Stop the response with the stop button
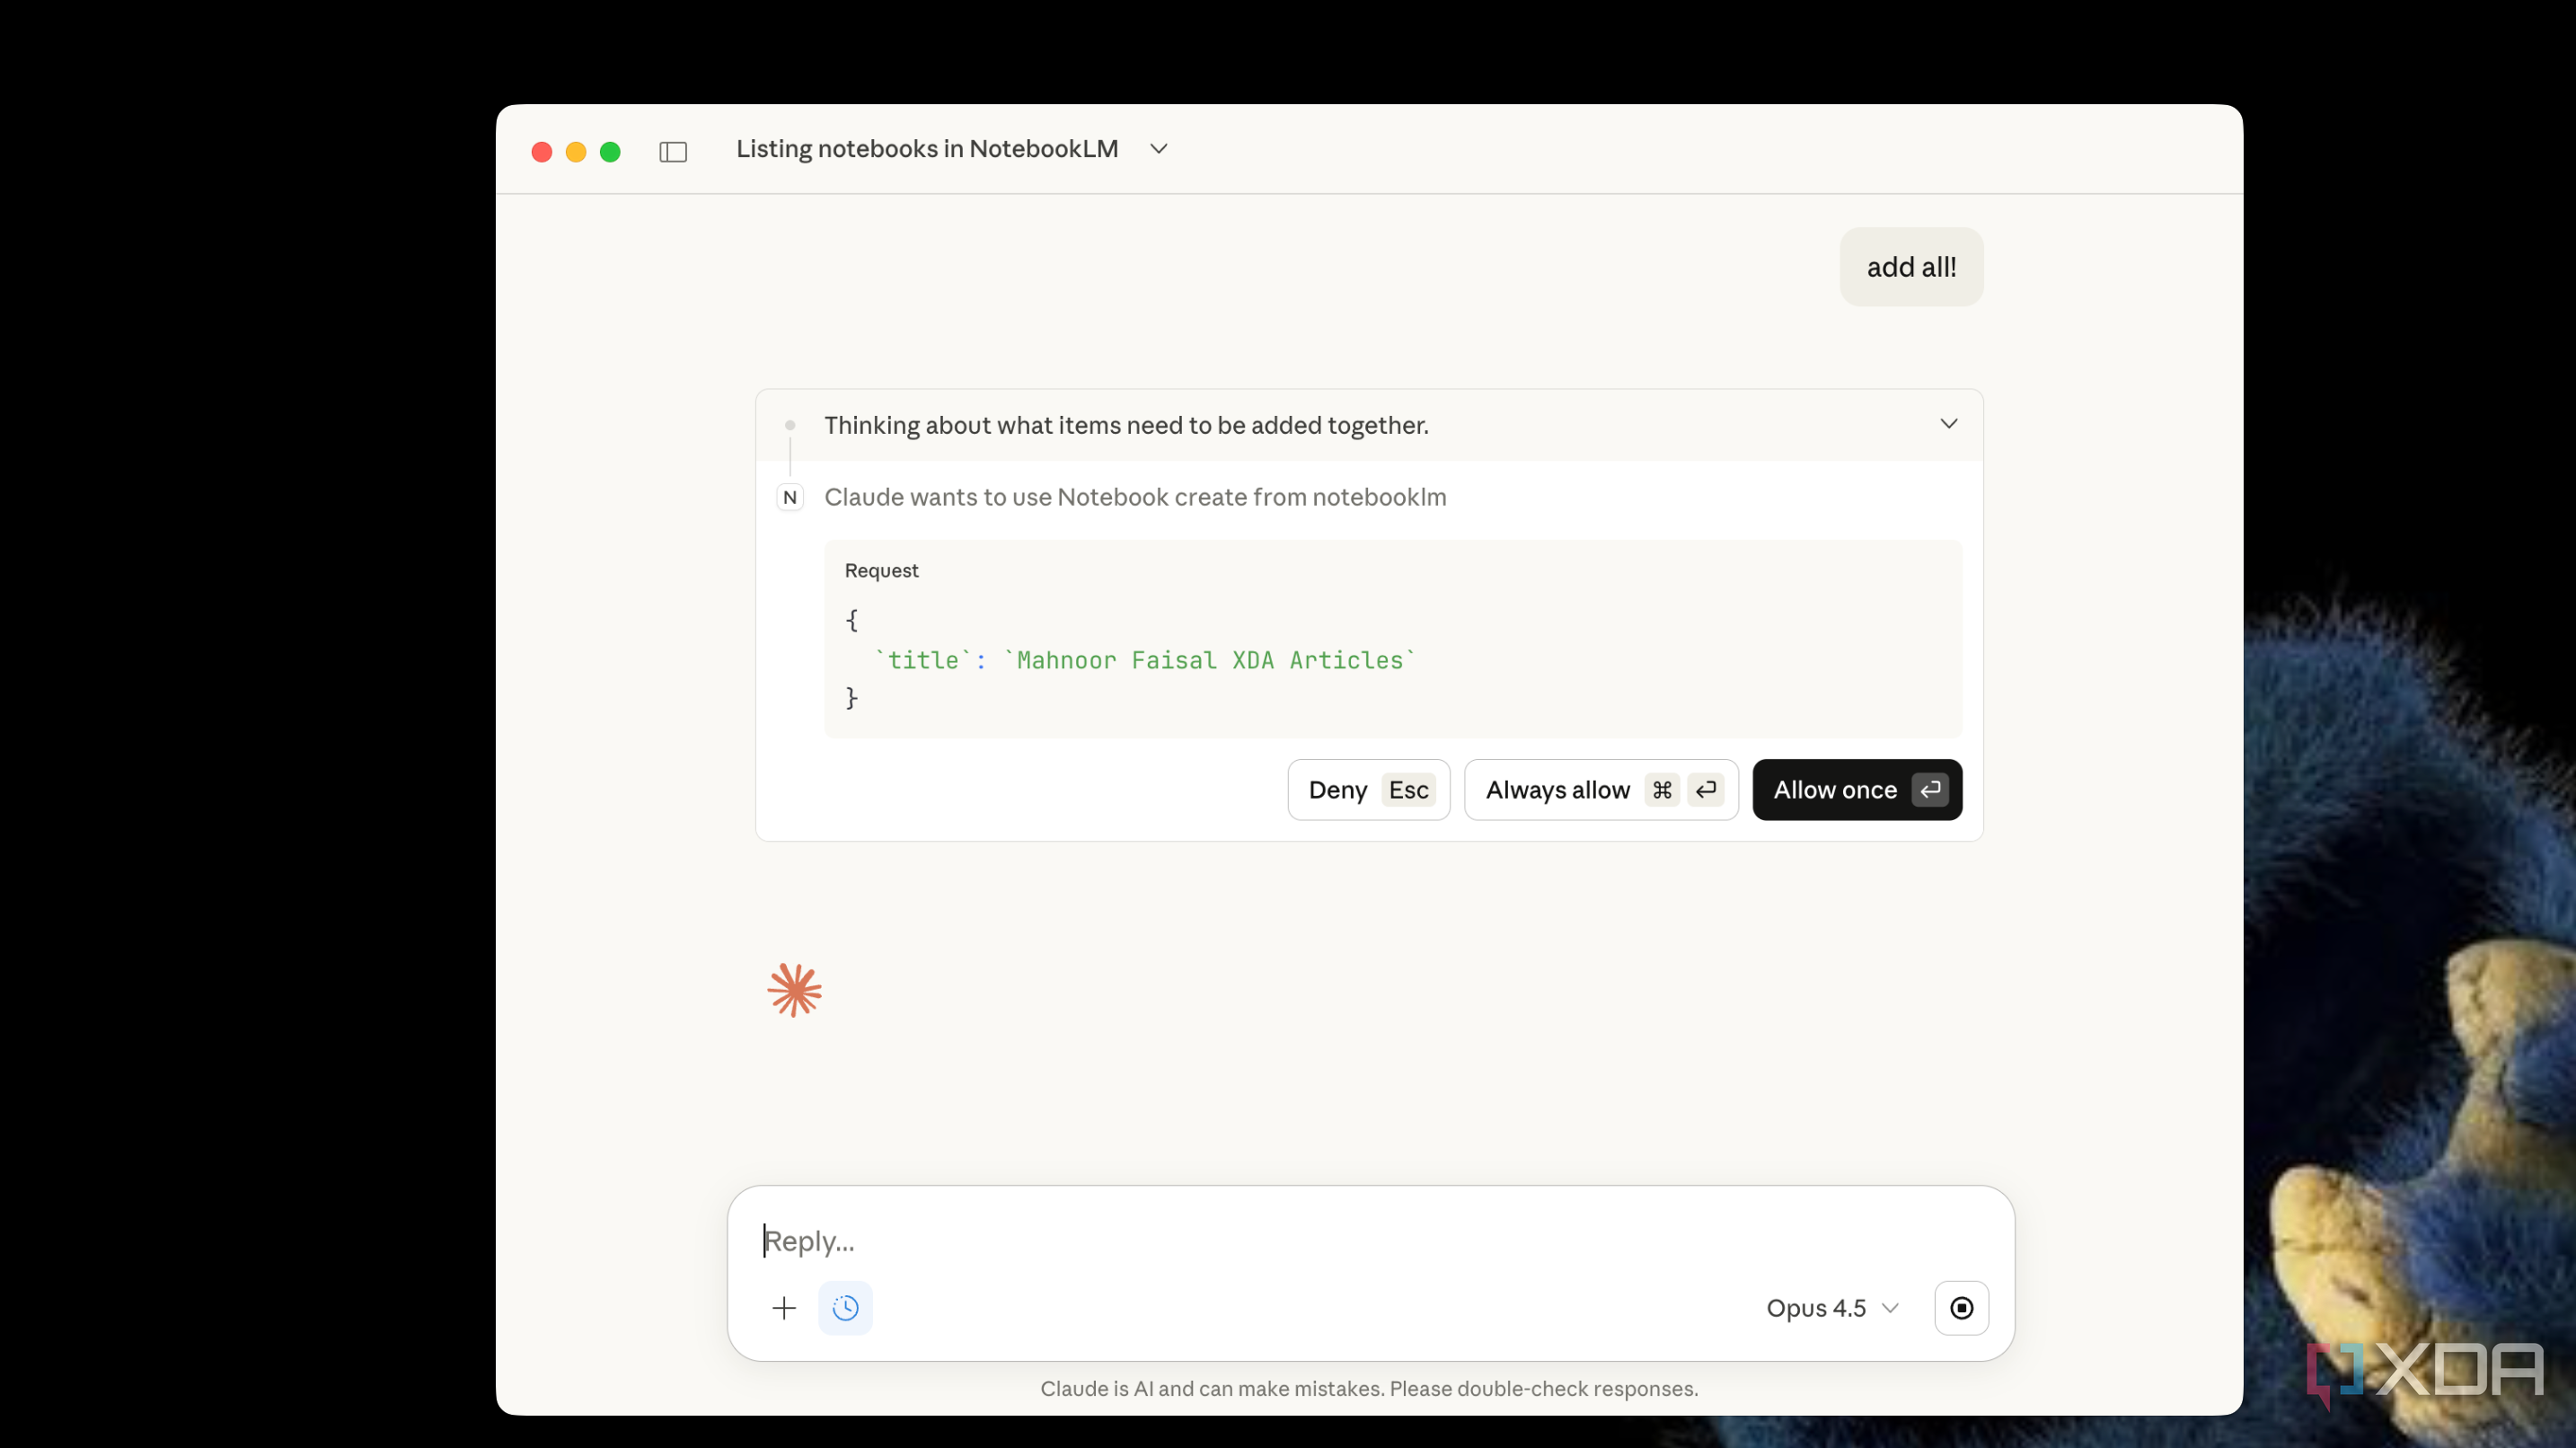This screenshot has width=2576, height=1448. (x=1961, y=1308)
